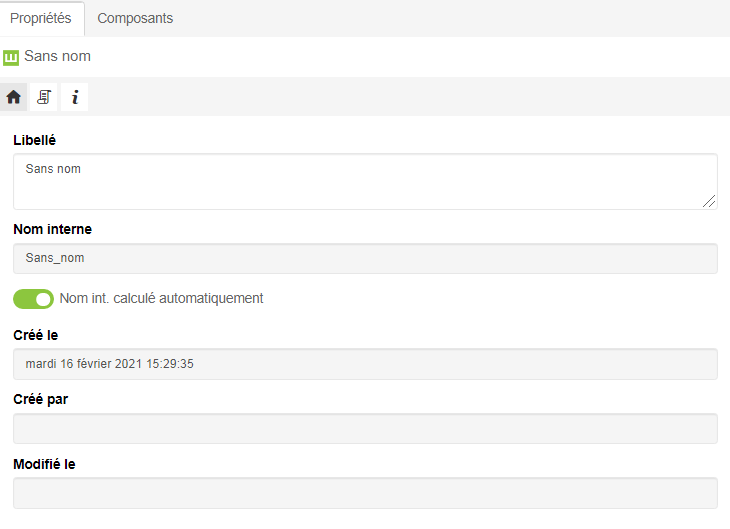This screenshot has height=529, width=730.
Task: Switch to the Propriétés tab
Action: click(x=42, y=18)
